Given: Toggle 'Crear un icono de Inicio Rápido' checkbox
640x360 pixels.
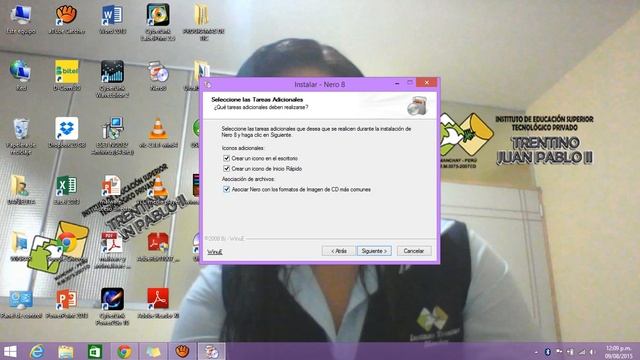Looking at the screenshot, I should click(x=227, y=168).
